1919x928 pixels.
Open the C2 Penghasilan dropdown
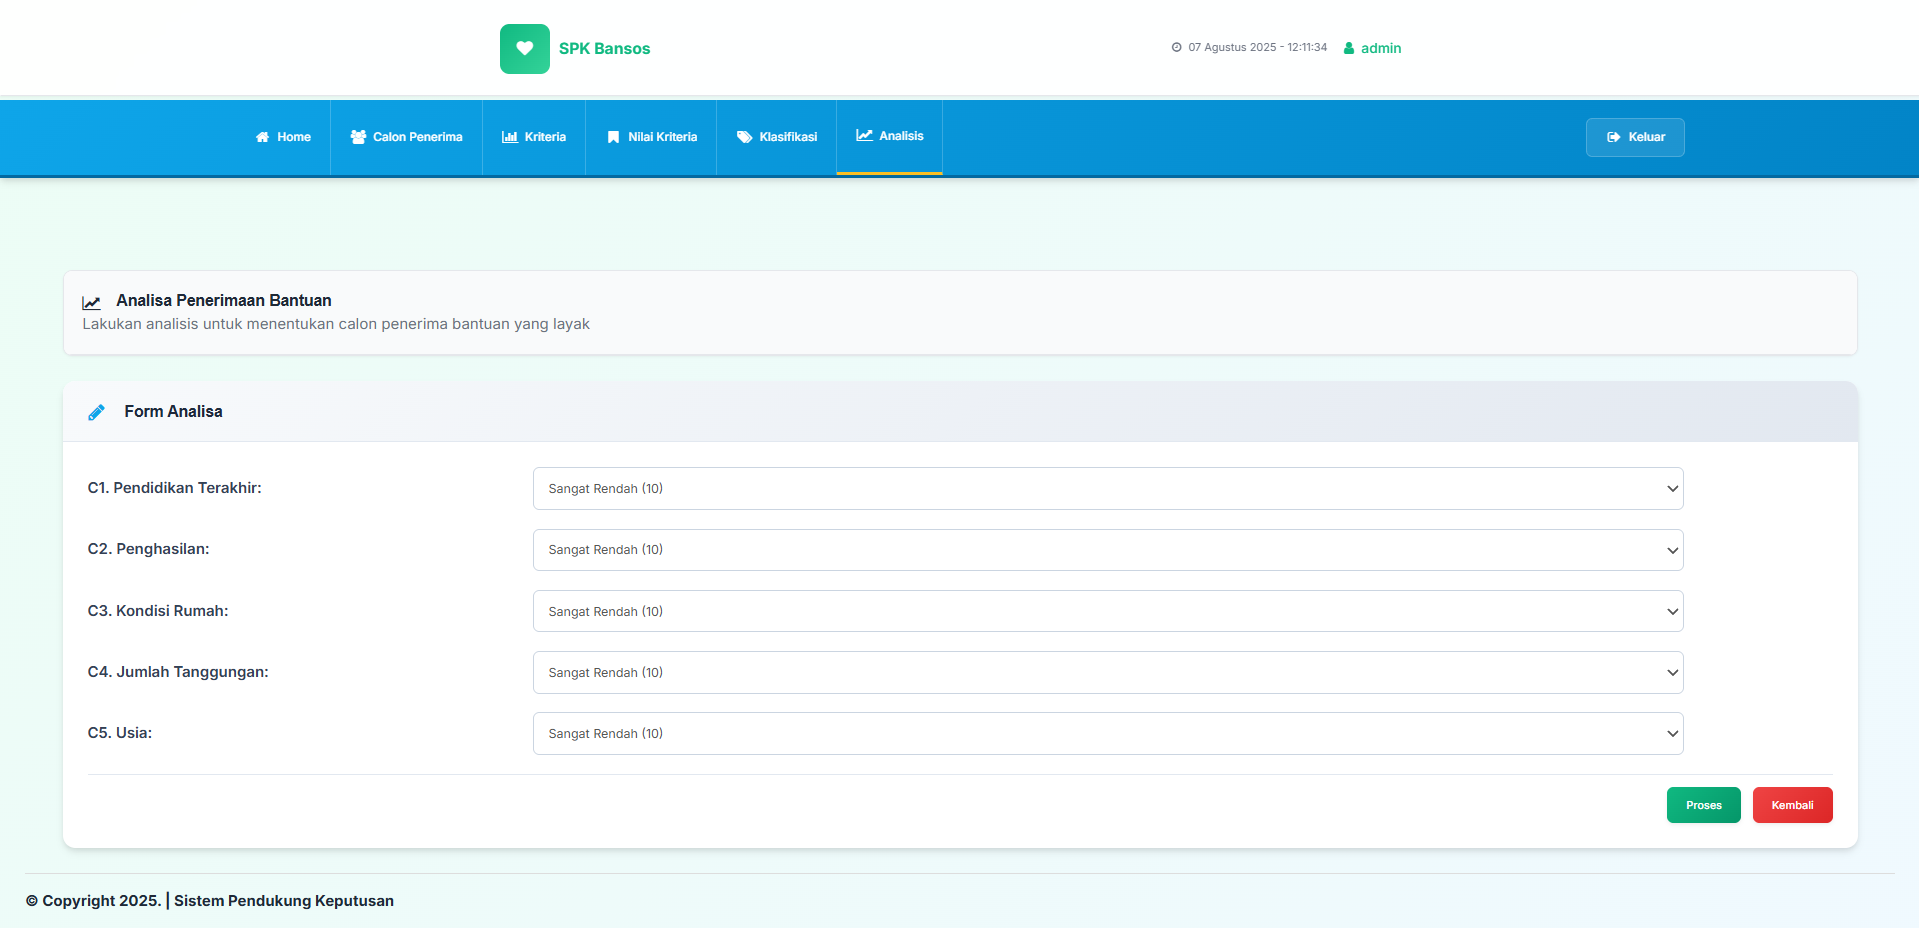tap(1108, 550)
